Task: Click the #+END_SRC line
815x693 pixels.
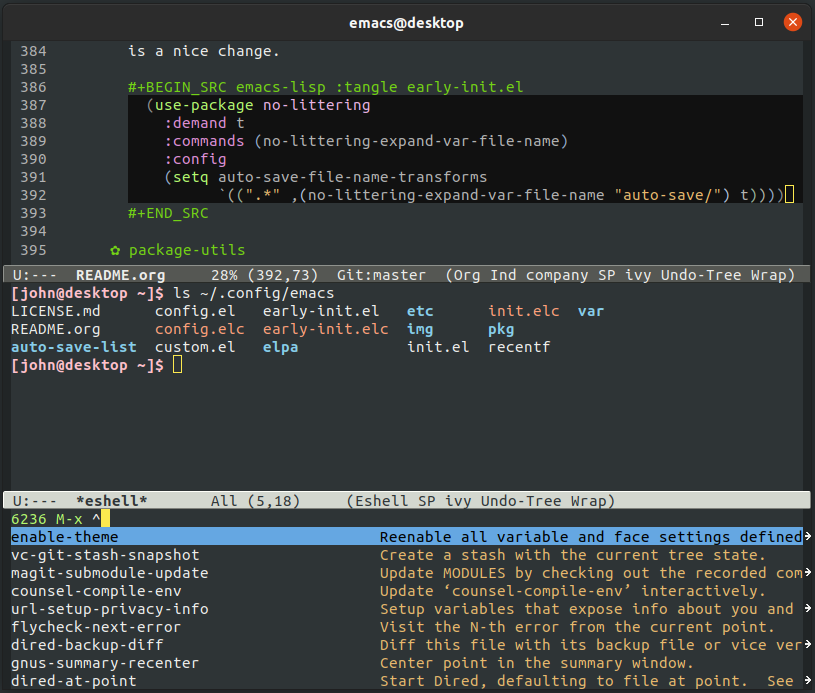Action: tap(168, 213)
